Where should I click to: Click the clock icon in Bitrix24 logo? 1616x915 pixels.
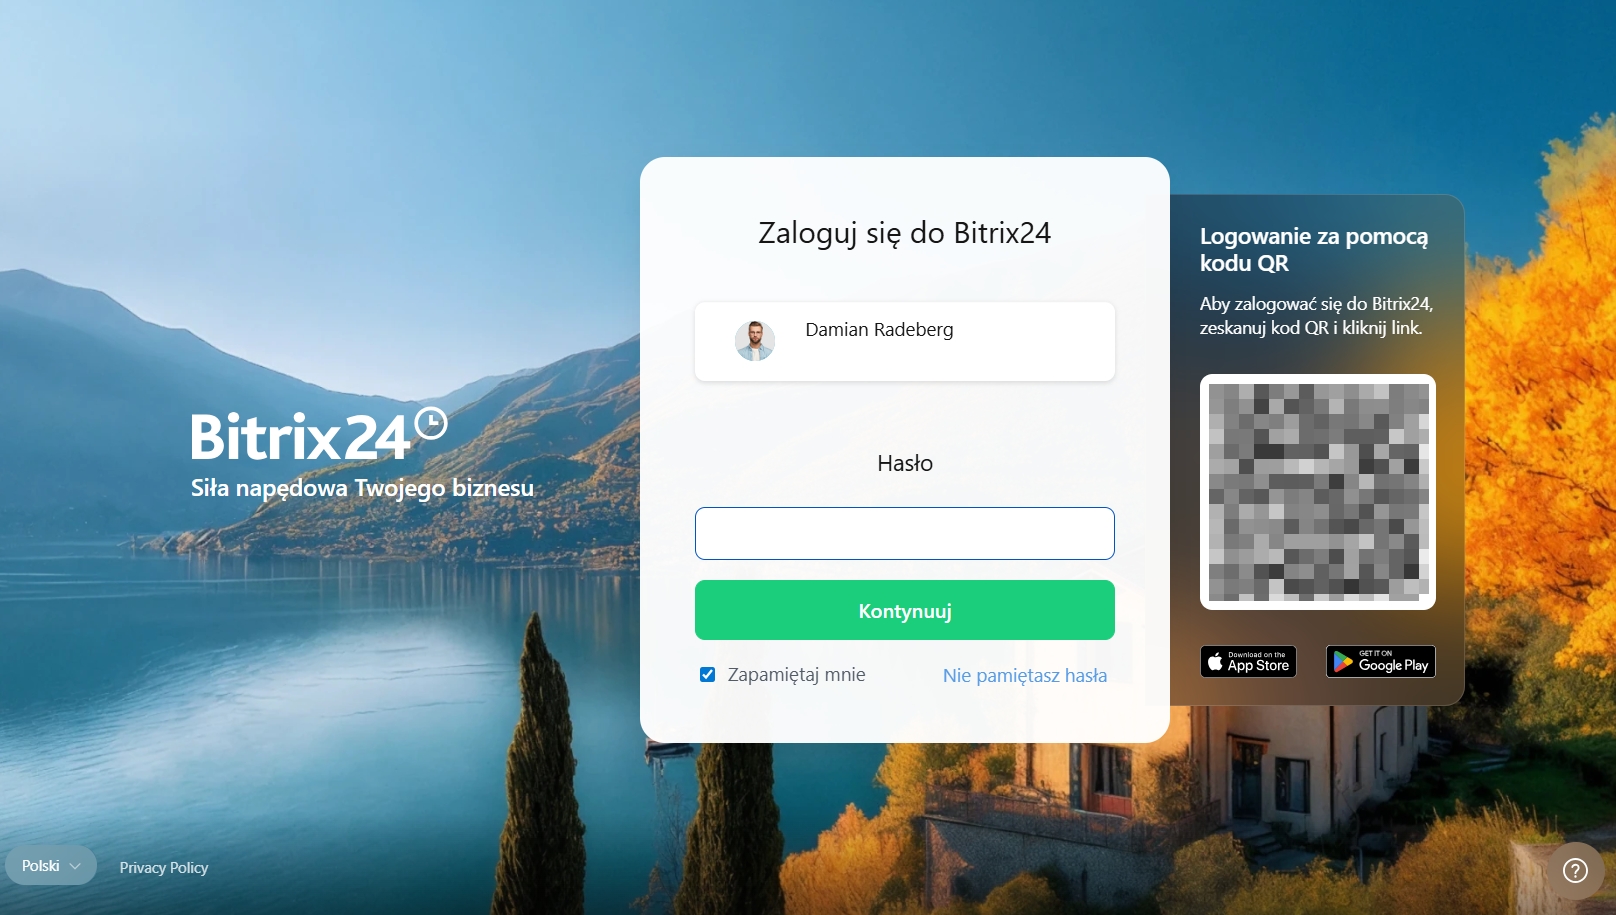tap(431, 423)
